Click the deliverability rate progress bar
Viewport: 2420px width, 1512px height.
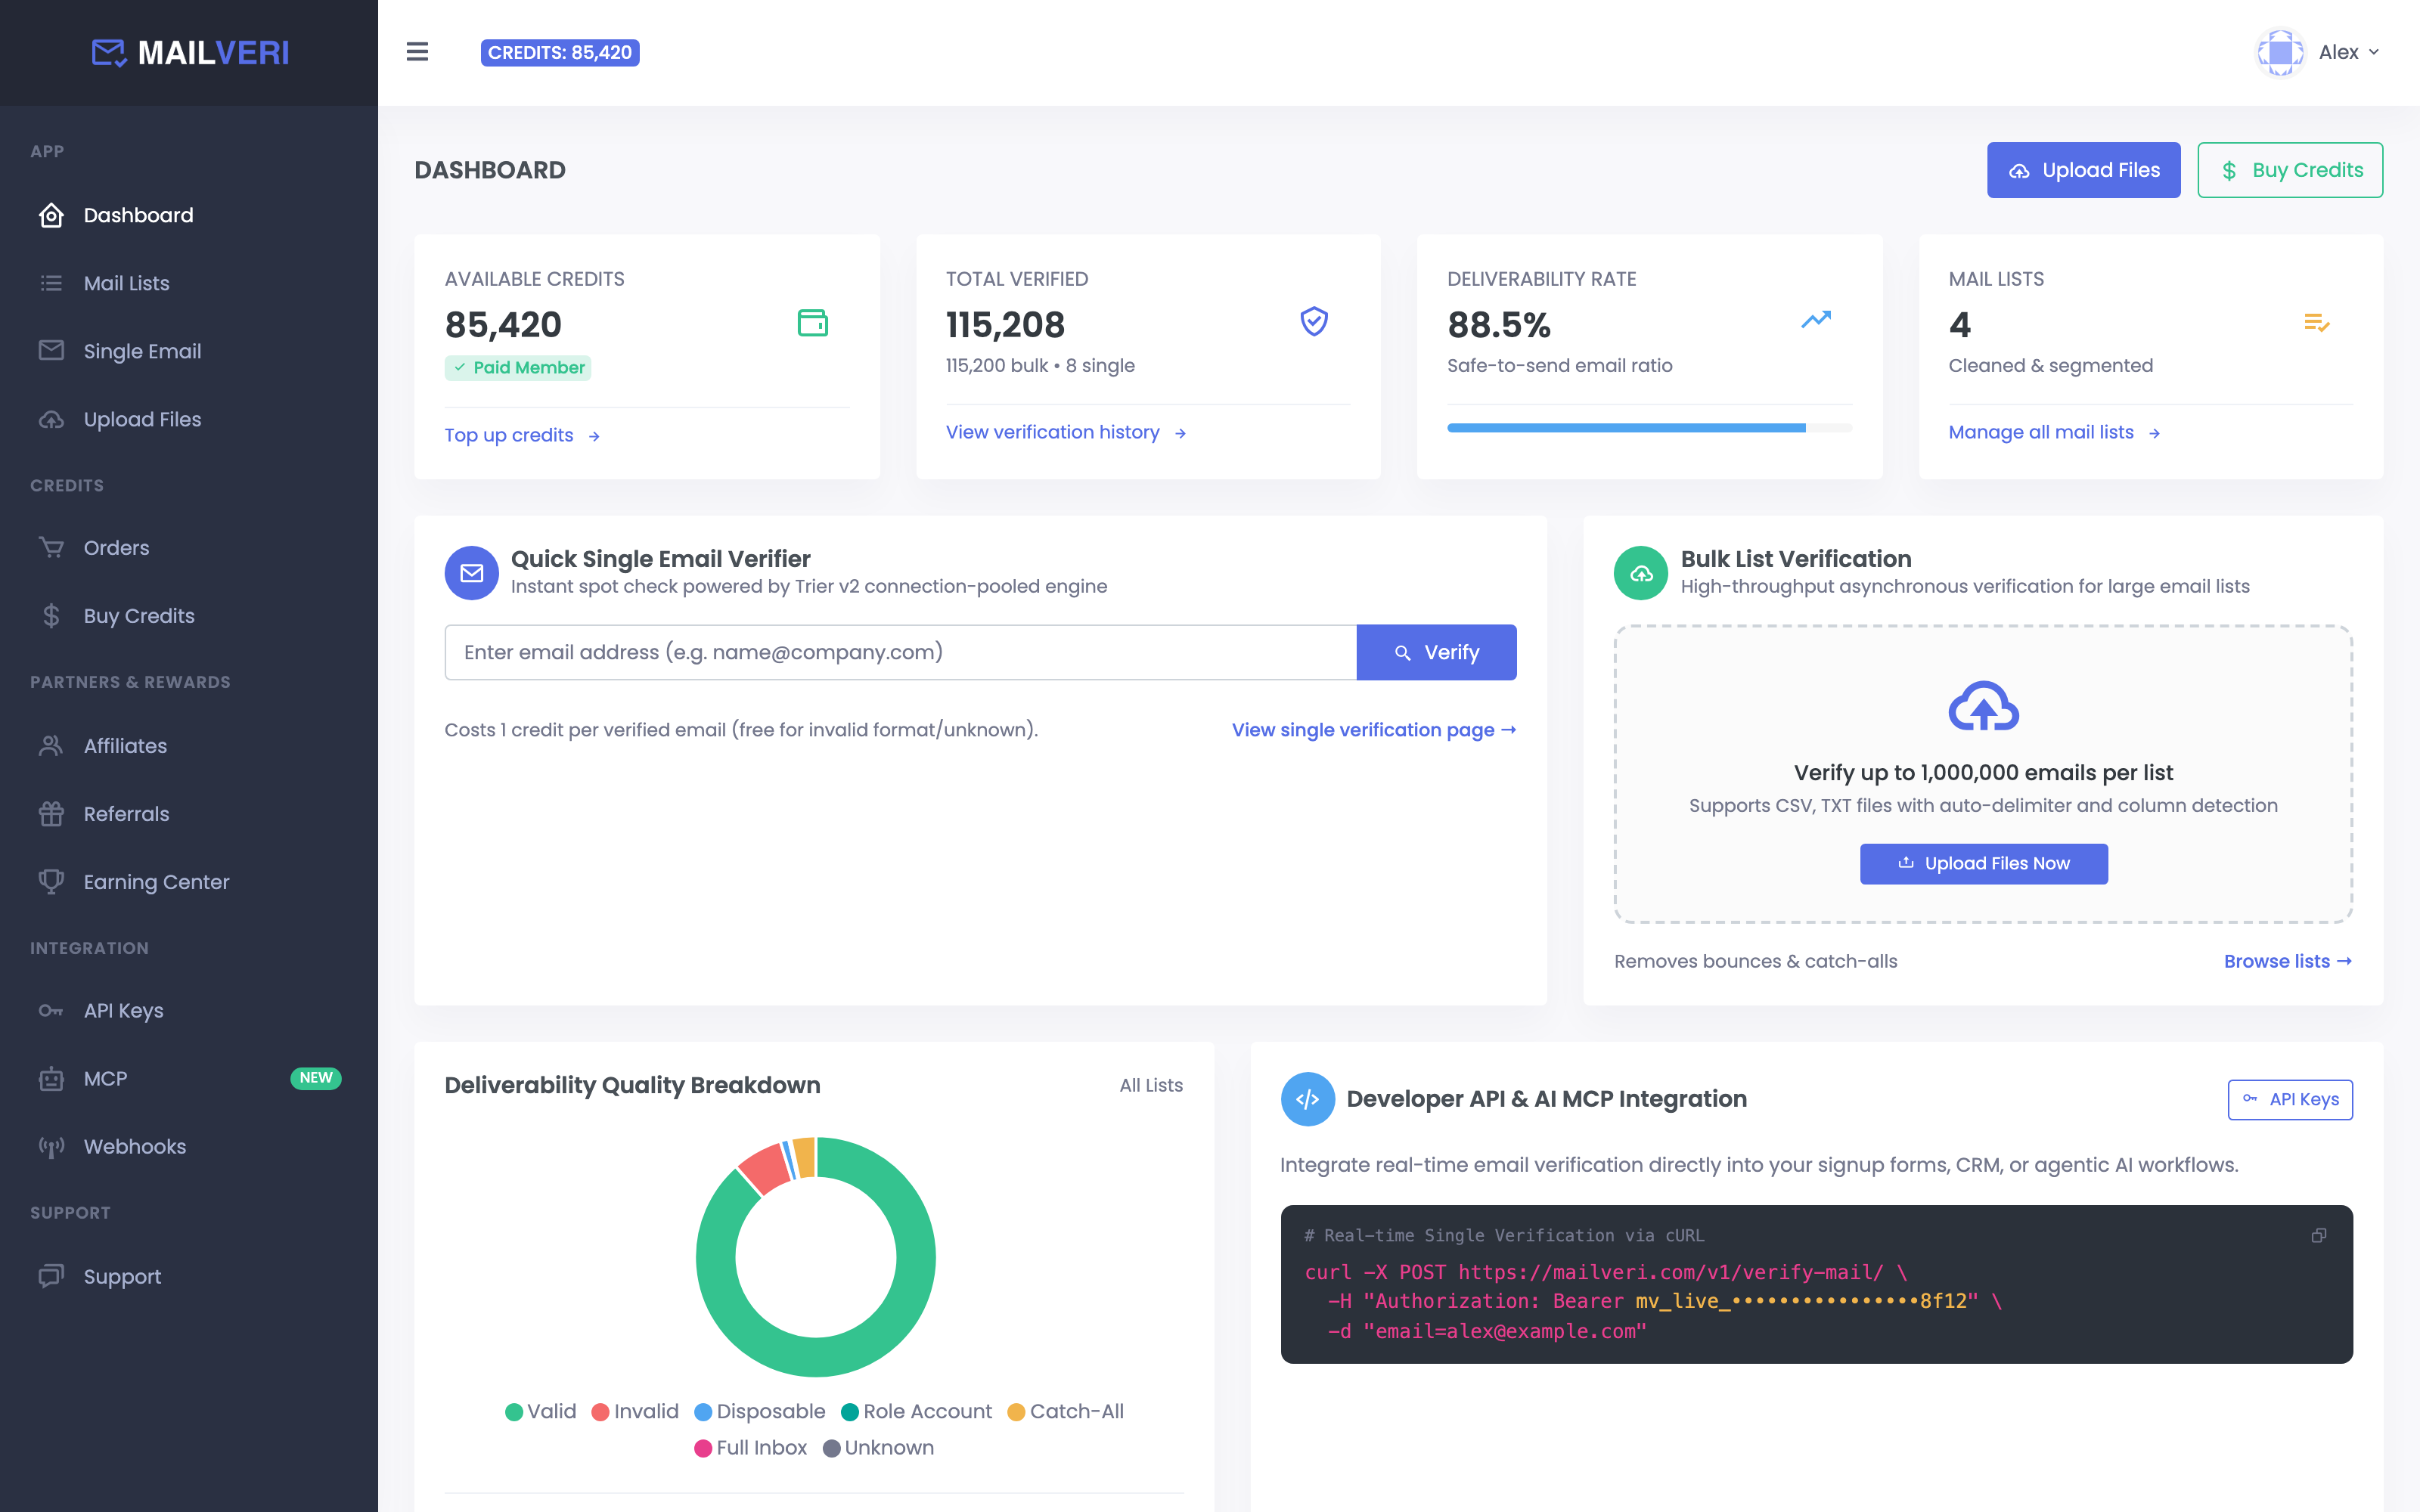[x=1649, y=428]
